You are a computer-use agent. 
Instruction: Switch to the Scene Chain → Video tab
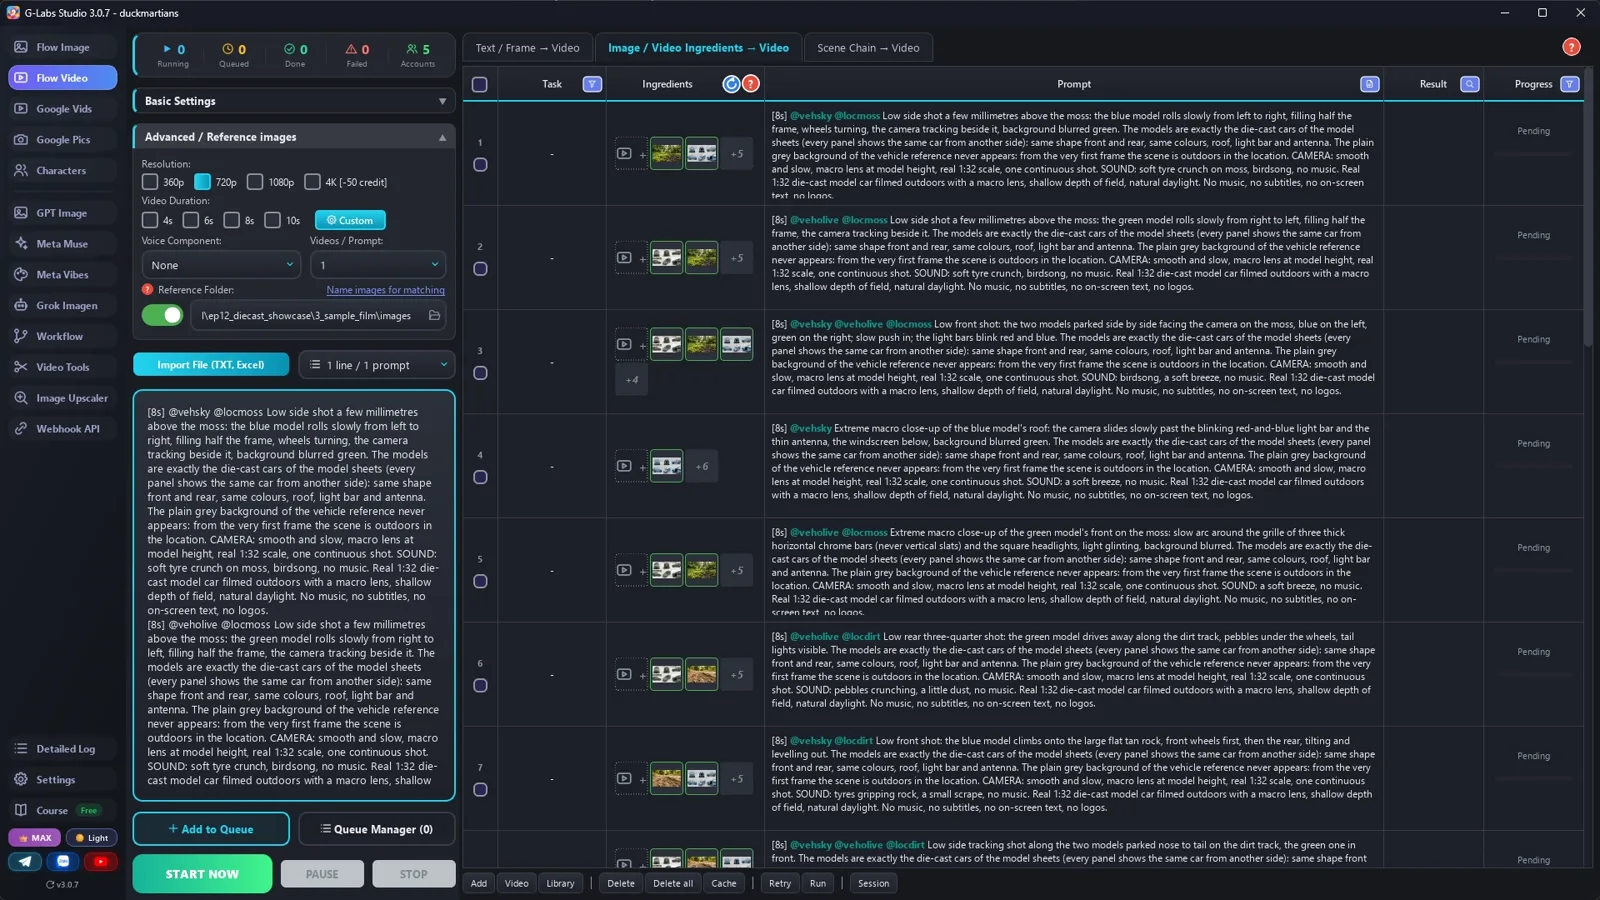coord(868,48)
